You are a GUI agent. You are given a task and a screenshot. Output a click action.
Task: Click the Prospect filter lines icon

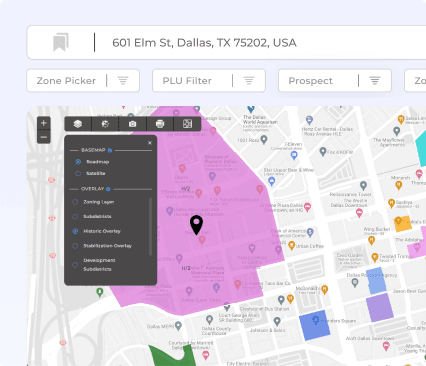375,81
